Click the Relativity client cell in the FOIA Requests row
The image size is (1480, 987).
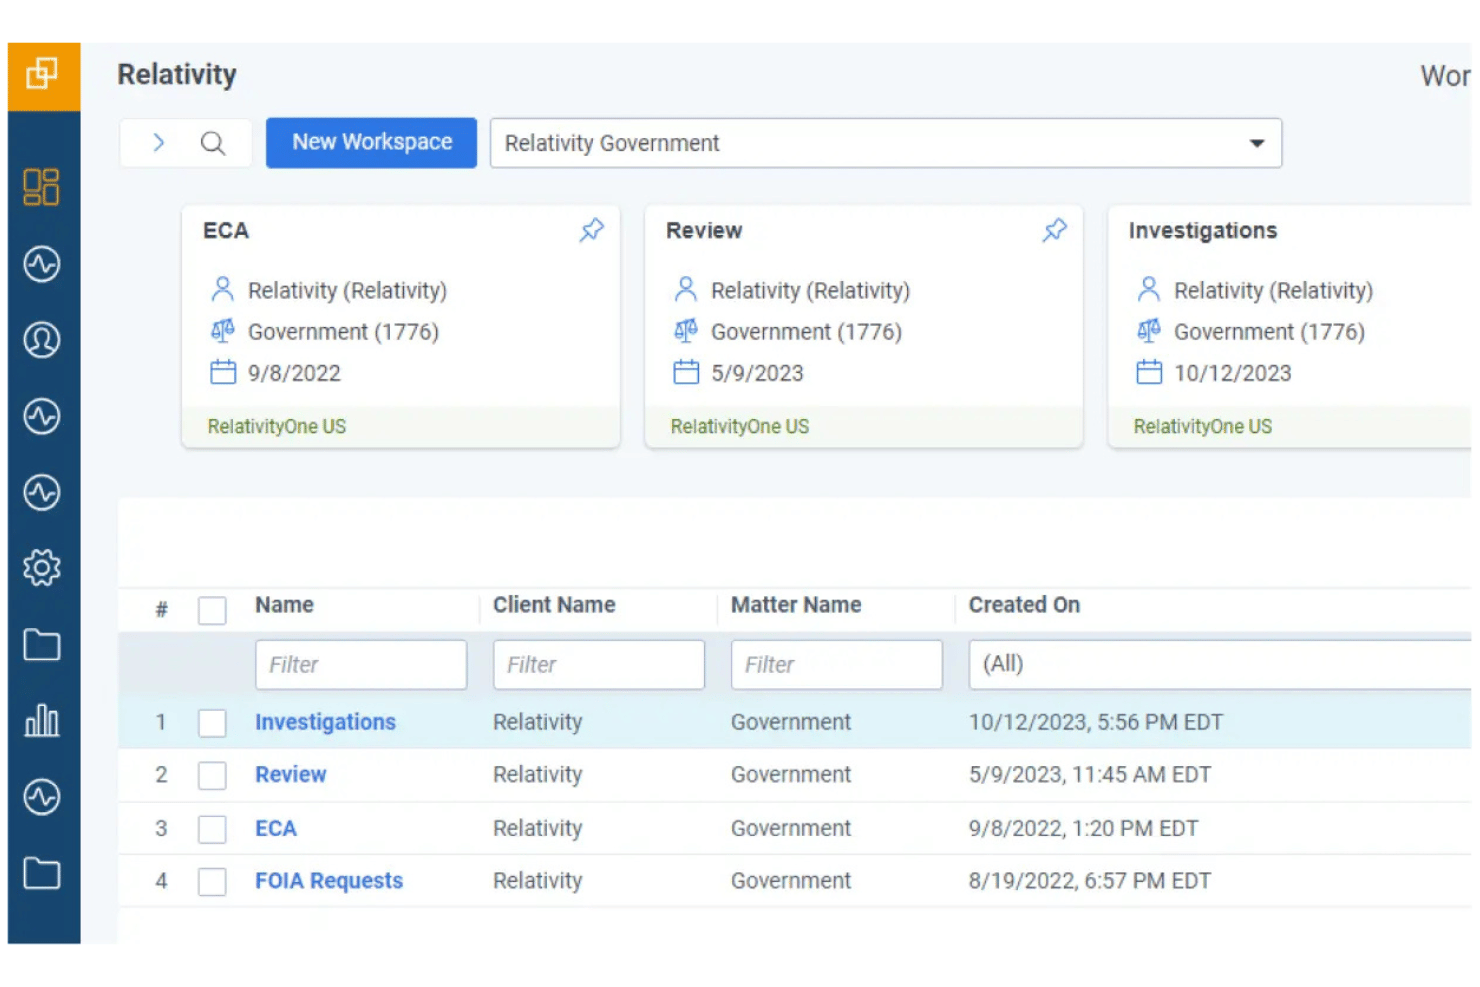[x=538, y=881]
